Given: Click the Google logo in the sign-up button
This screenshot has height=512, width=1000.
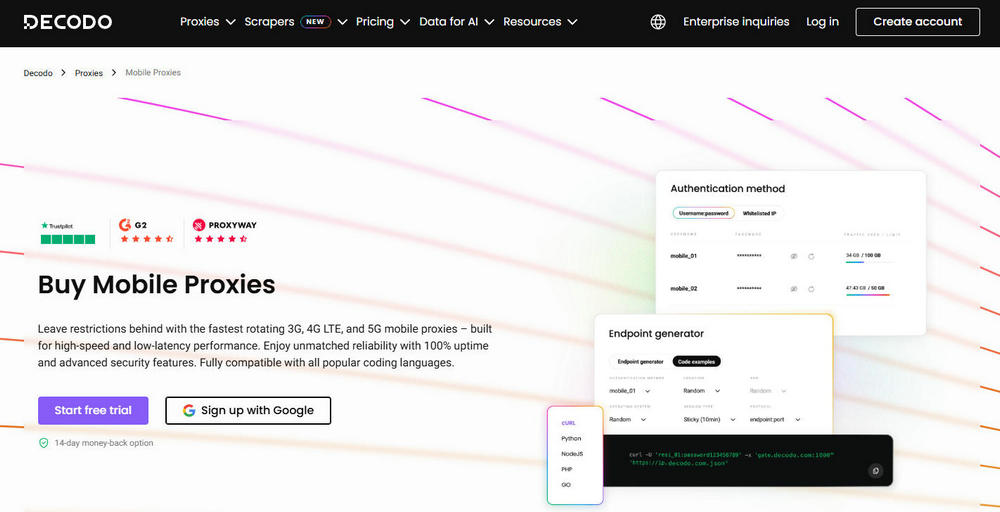Looking at the screenshot, I should 189,411.
